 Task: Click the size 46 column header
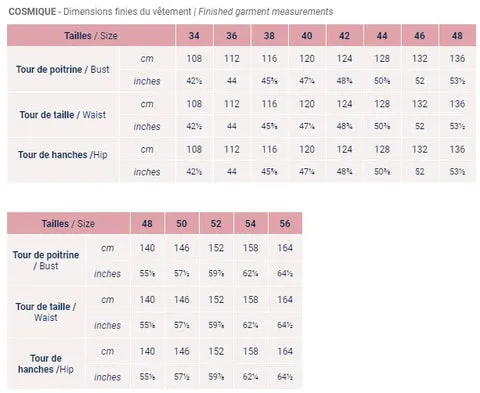tap(419, 35)
